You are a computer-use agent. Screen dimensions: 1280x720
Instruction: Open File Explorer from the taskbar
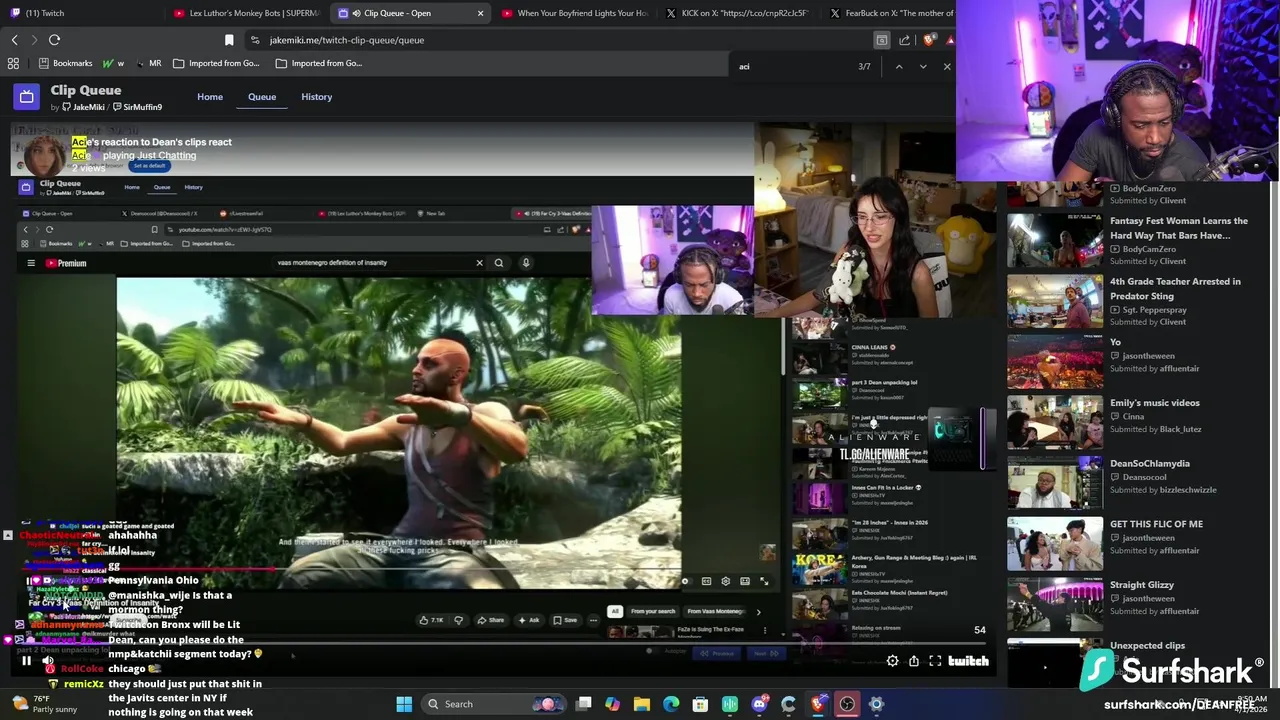tap(642, 704)
